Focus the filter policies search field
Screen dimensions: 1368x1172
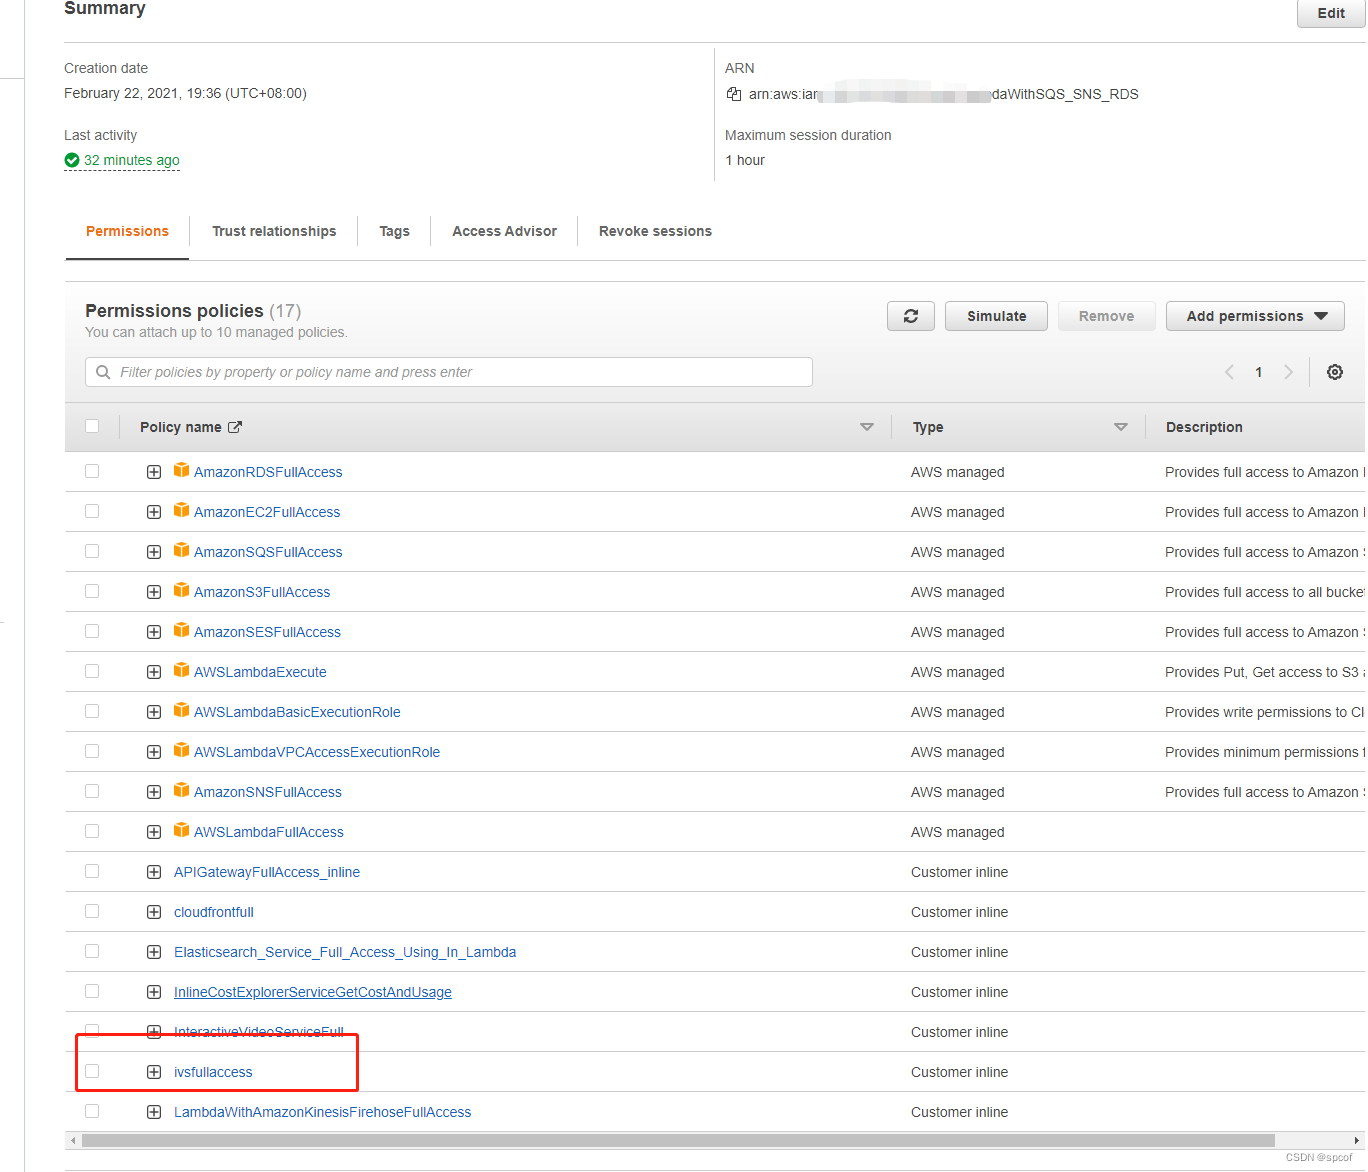click(x=449, y=372)
